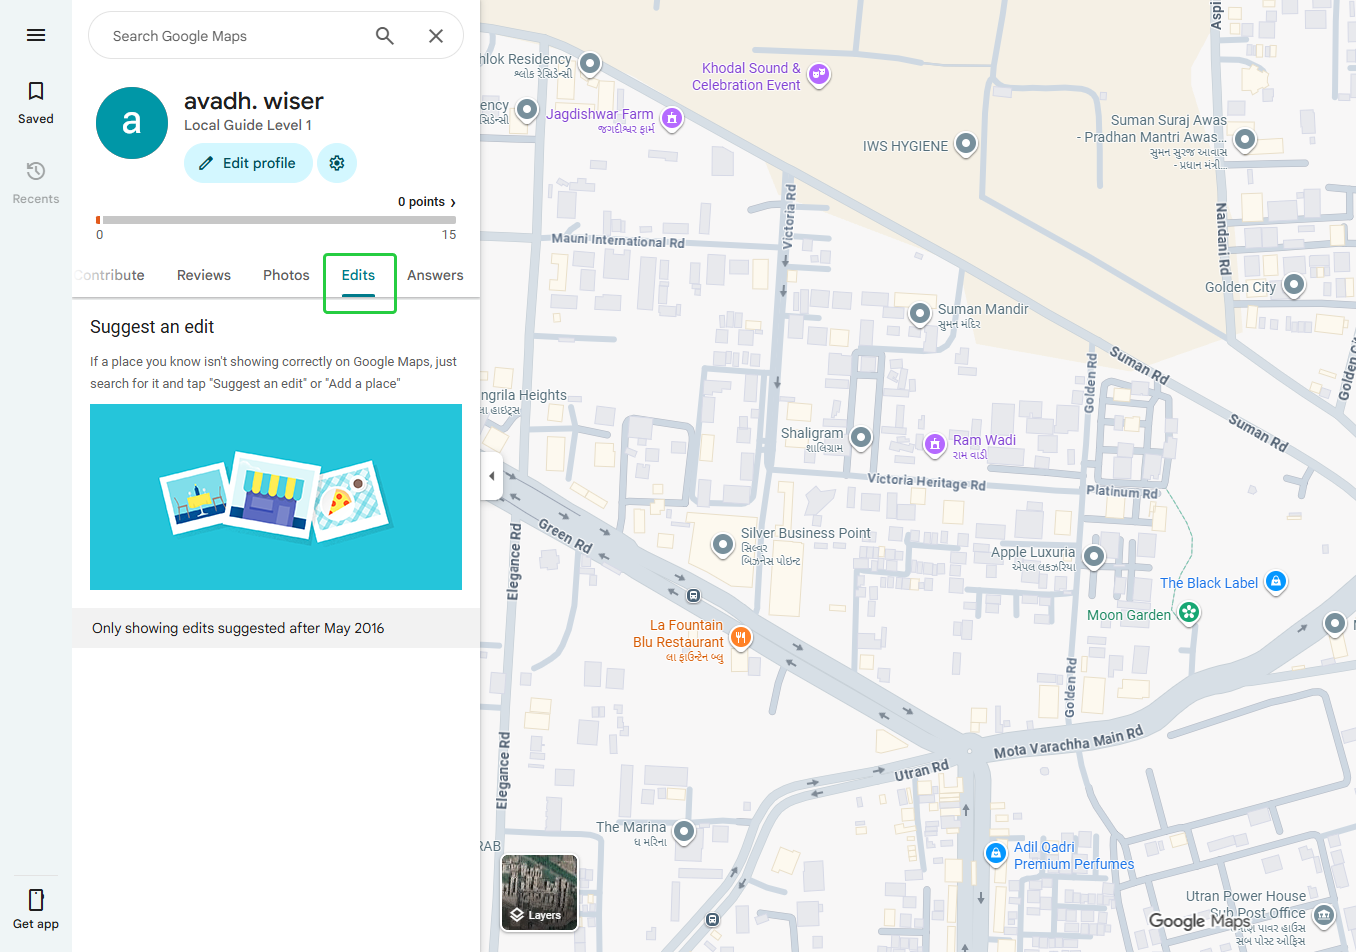This screenshot has height=952, width=1356.
Task: Switch to the Reviews tab
Action: coord(204,275)
